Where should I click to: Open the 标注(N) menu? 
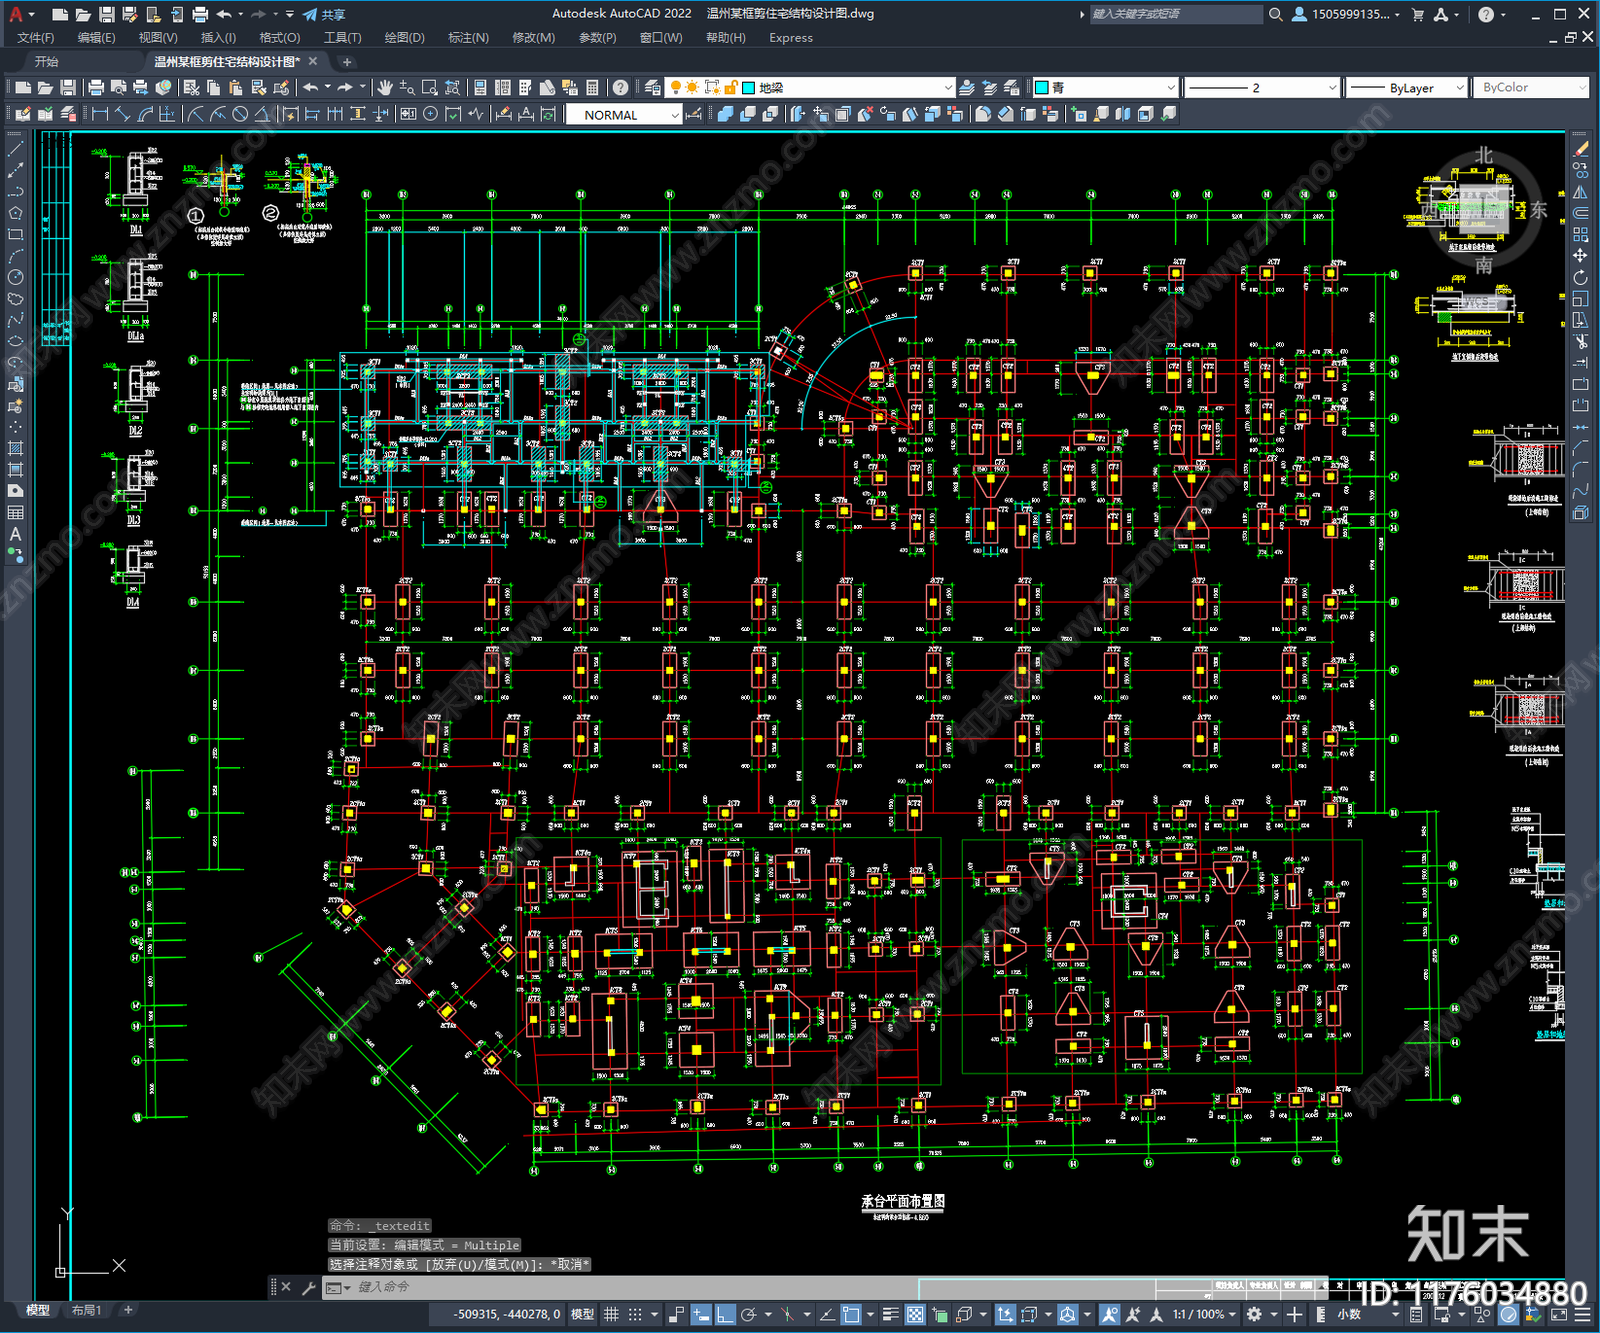coord(468,38)
